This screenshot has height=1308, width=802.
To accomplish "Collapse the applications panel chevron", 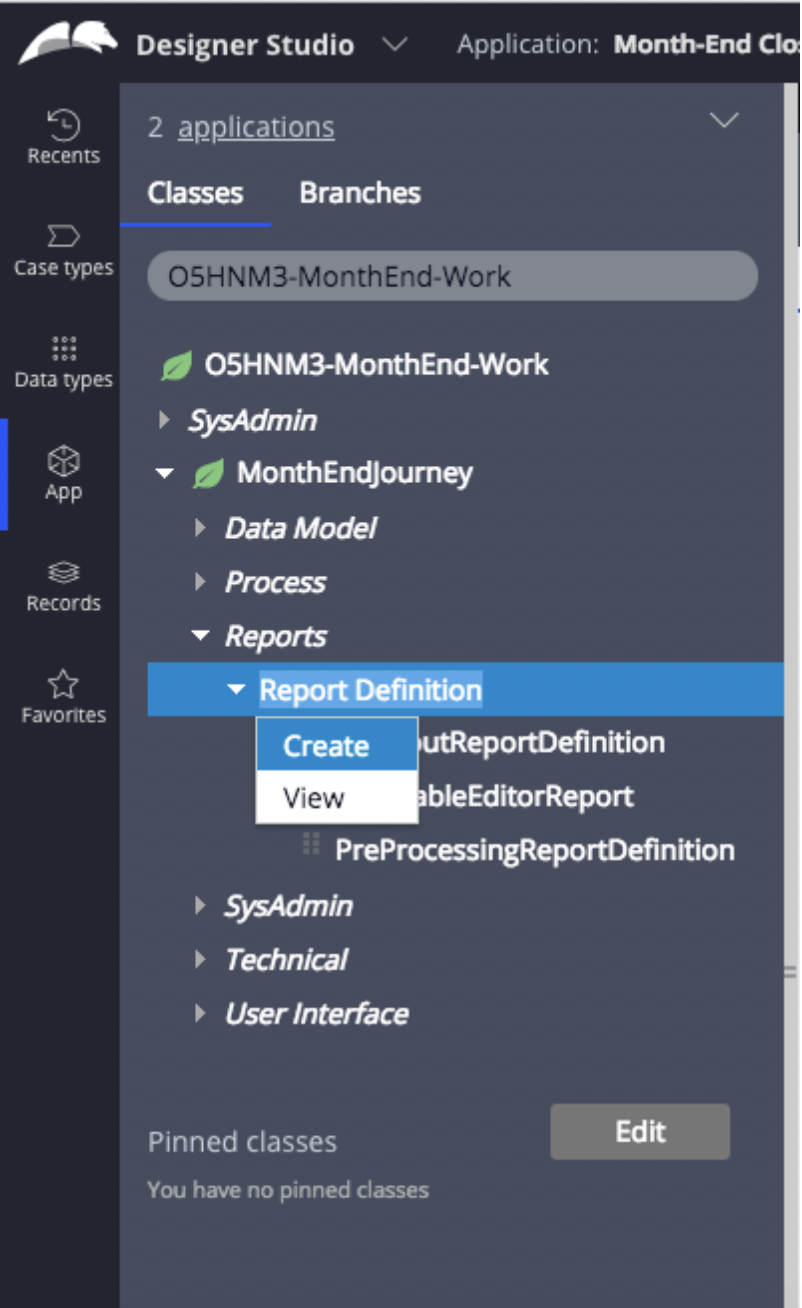I will [x=723, y=120].
